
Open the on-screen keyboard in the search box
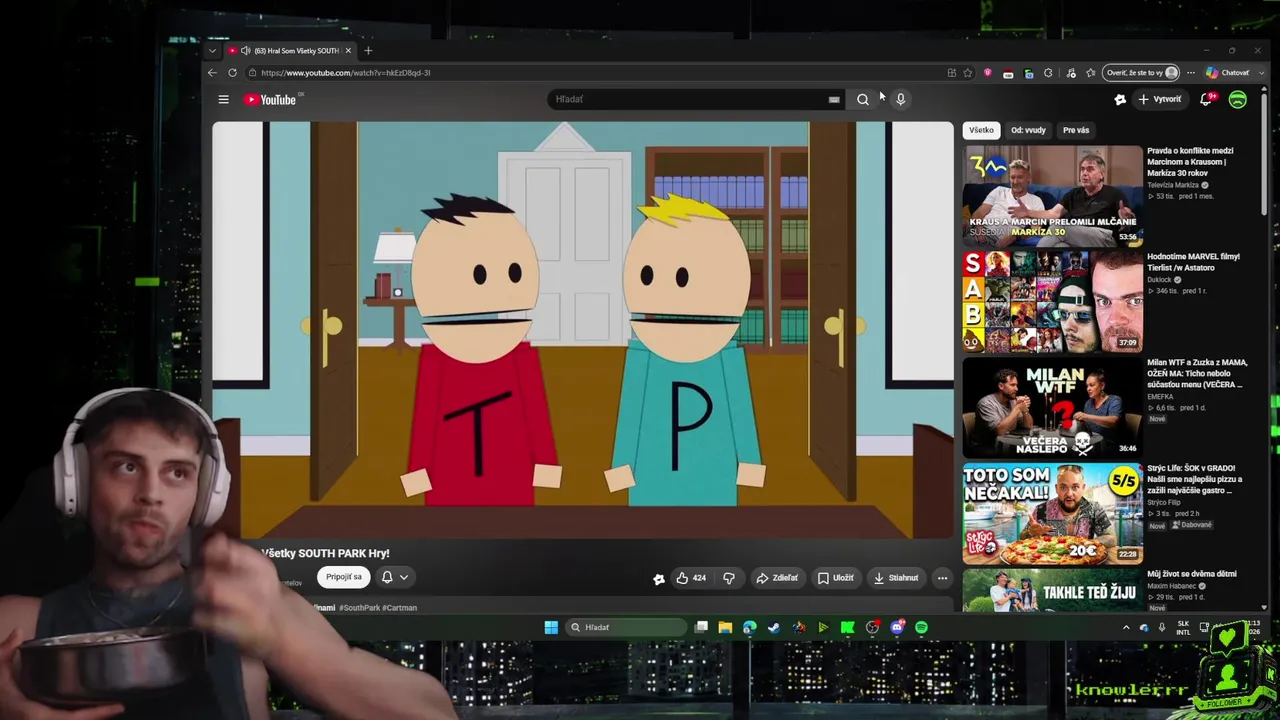tap(834, 99)
